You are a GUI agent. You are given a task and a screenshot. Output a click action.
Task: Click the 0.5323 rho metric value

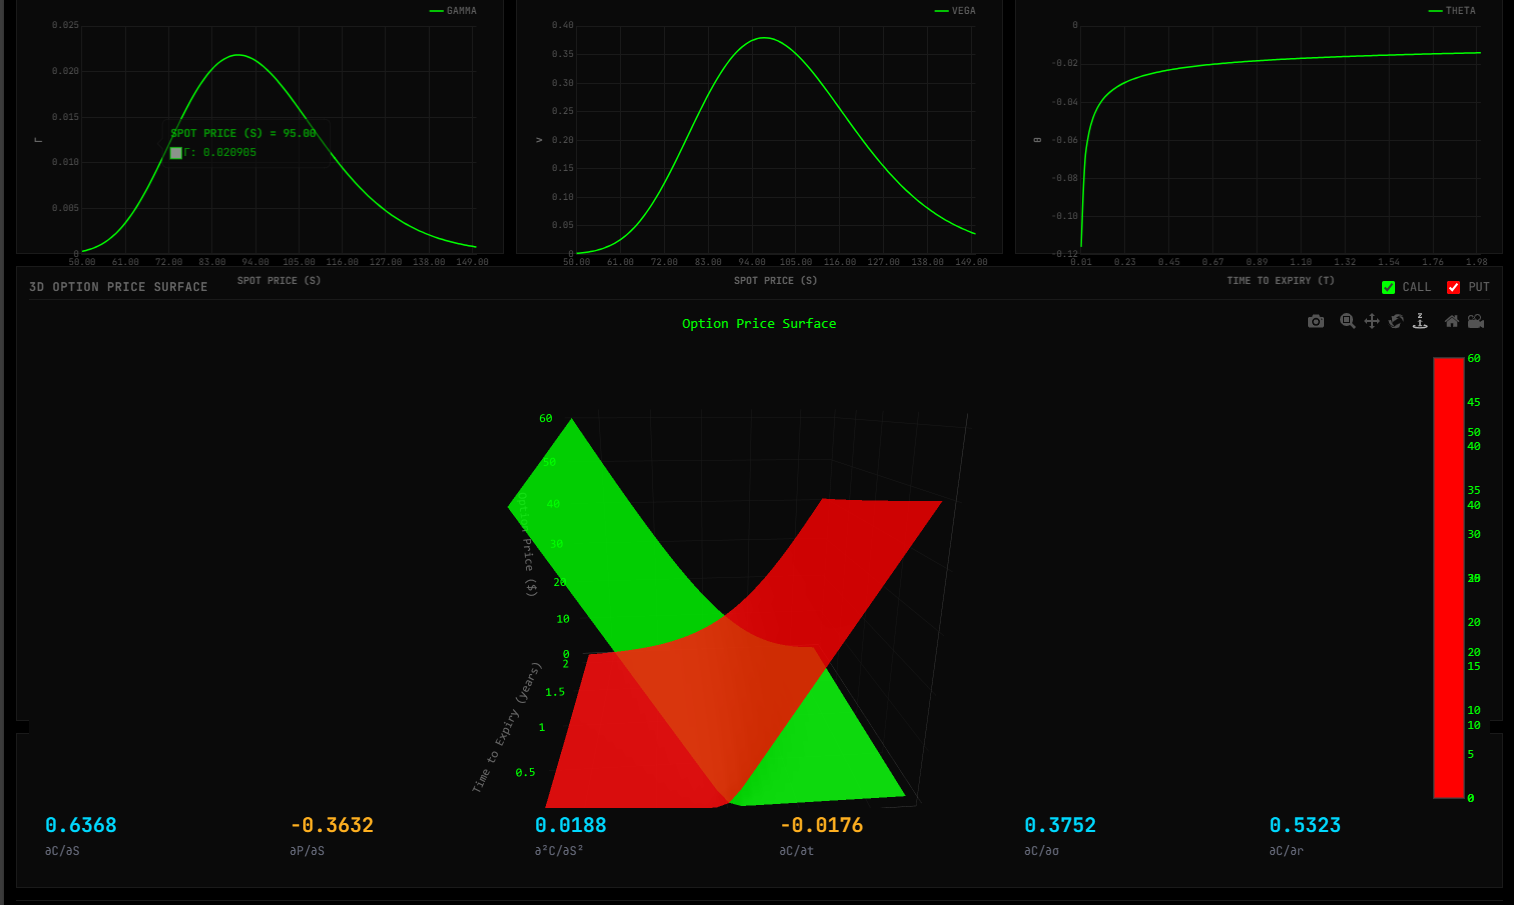pyautogui.click(x=1305, y=825)
